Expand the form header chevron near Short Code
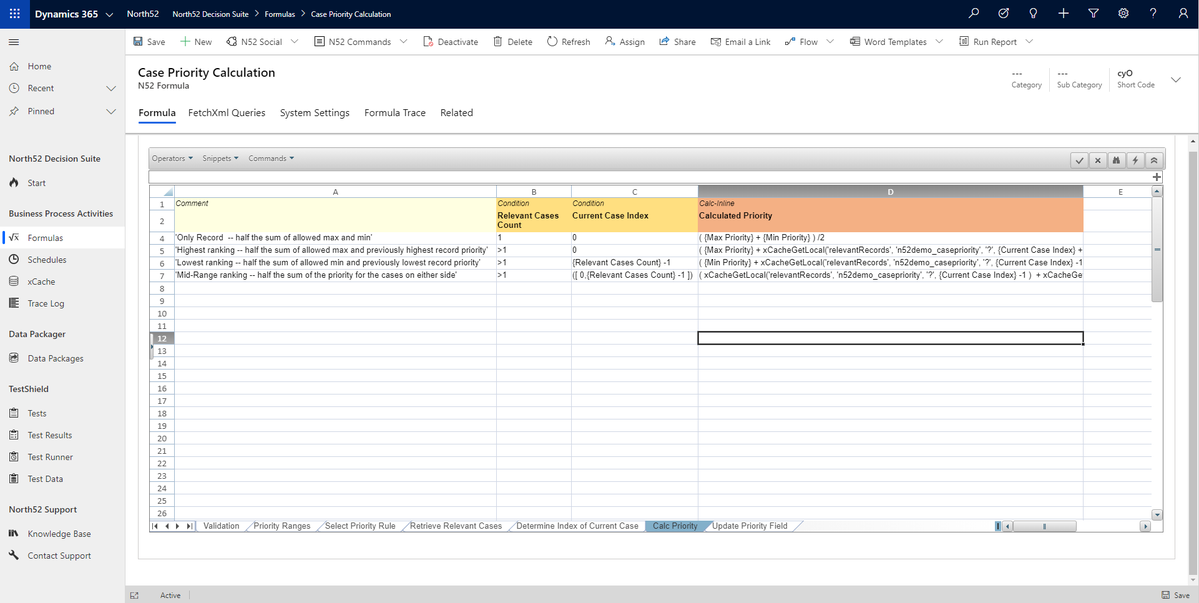This screenshot has width=1199, height=603. (x=1176, y=79)
